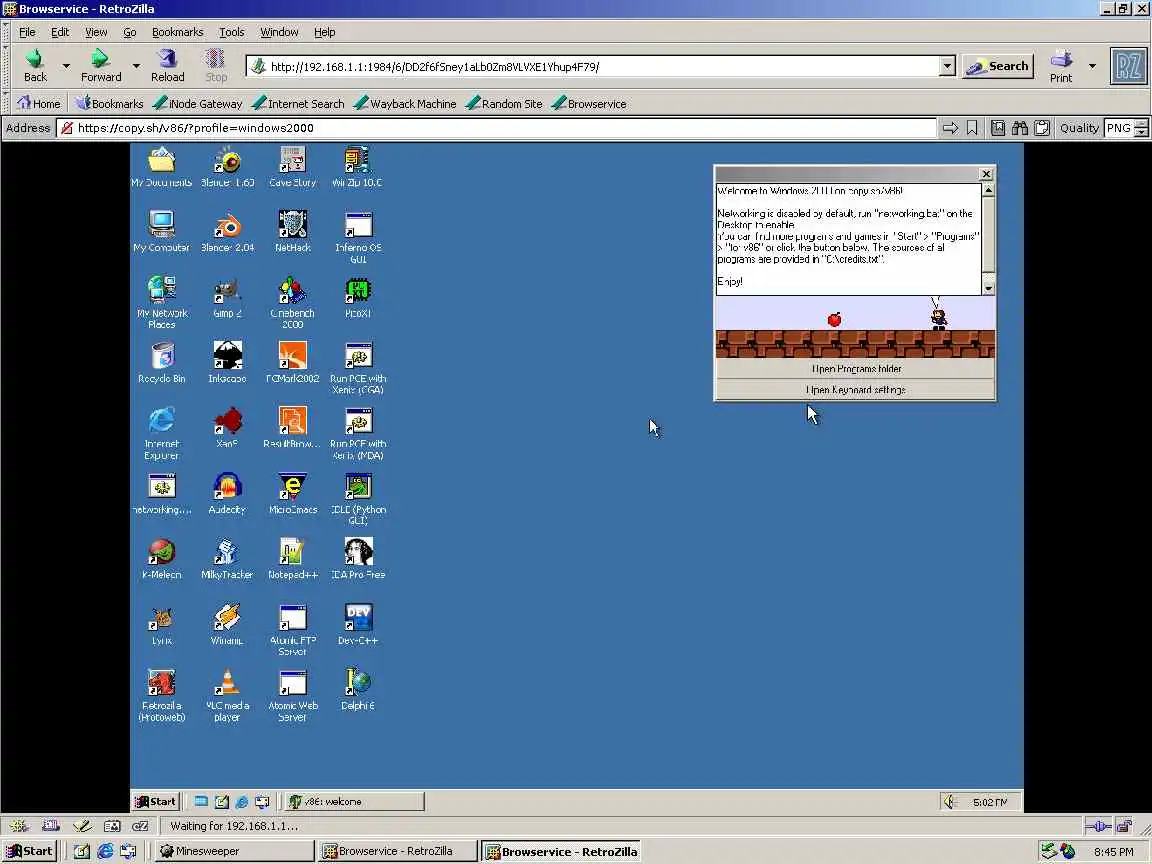Select the MicroEmacs shortcut icon
The image size is (1152, 864).
[292, 493]
